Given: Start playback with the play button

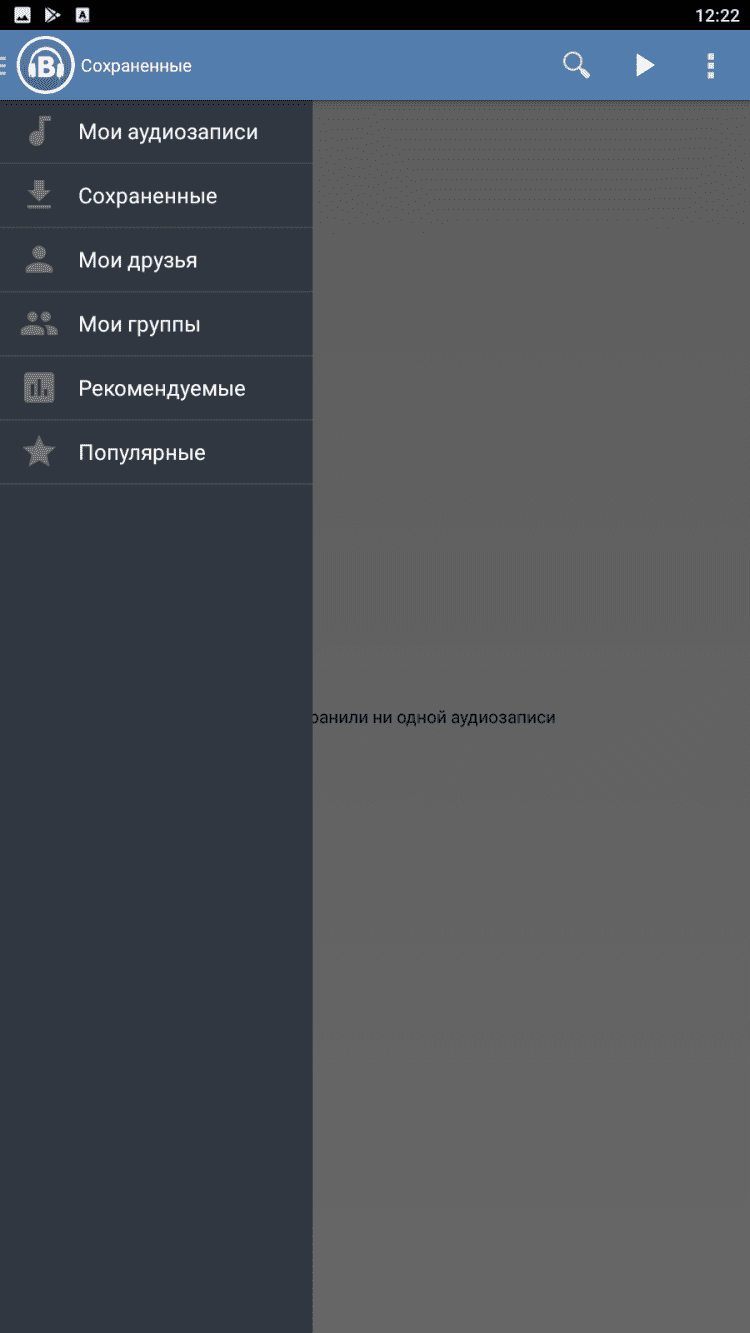Looking at the screenshot, I should pyautogui.click(x=645, y=66).
